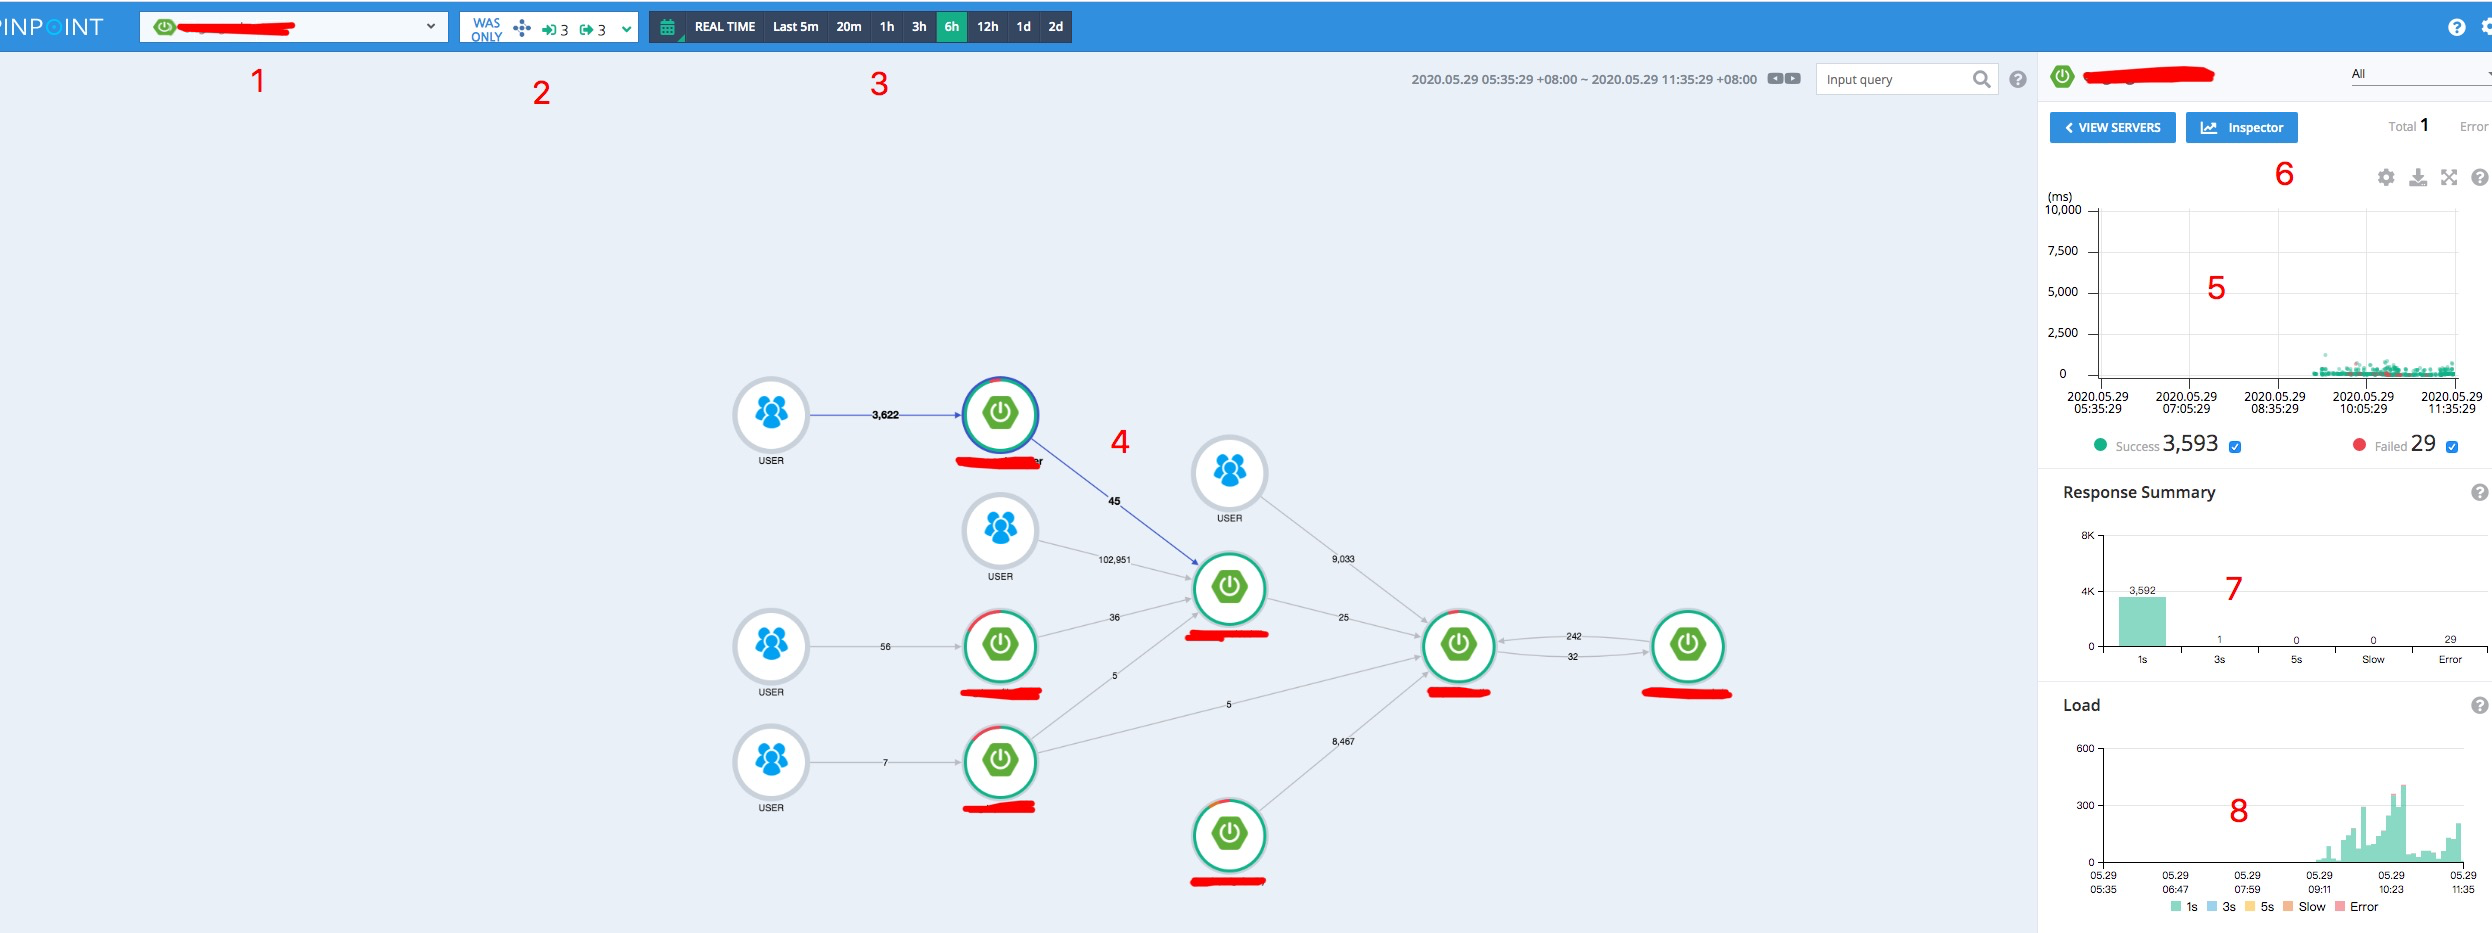Uncheck the Failed checkbox
Image resolution: width=2492 pixels, height=933 pixels.
pyautogui.click(x=2451, y=447)
